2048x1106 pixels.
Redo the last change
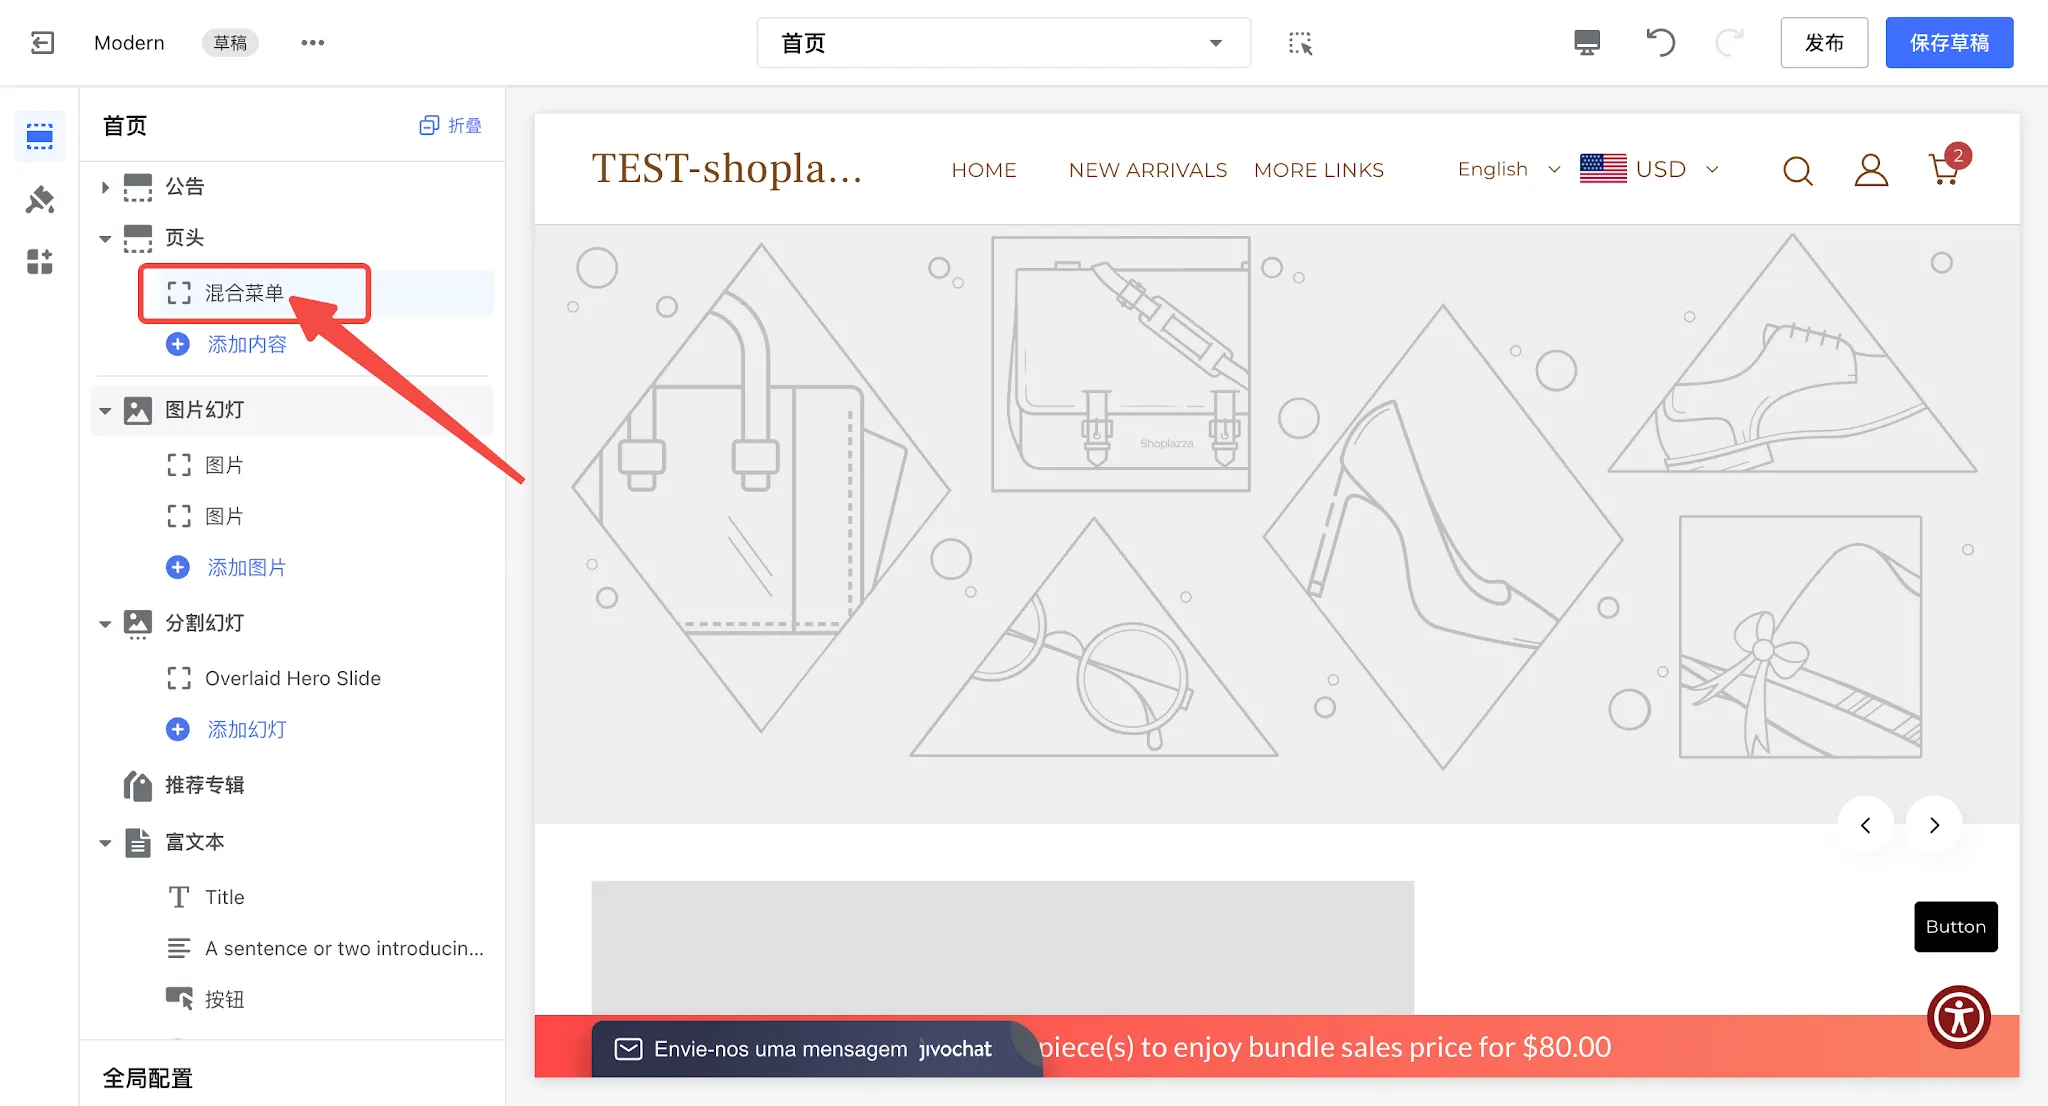point(1730,43)
